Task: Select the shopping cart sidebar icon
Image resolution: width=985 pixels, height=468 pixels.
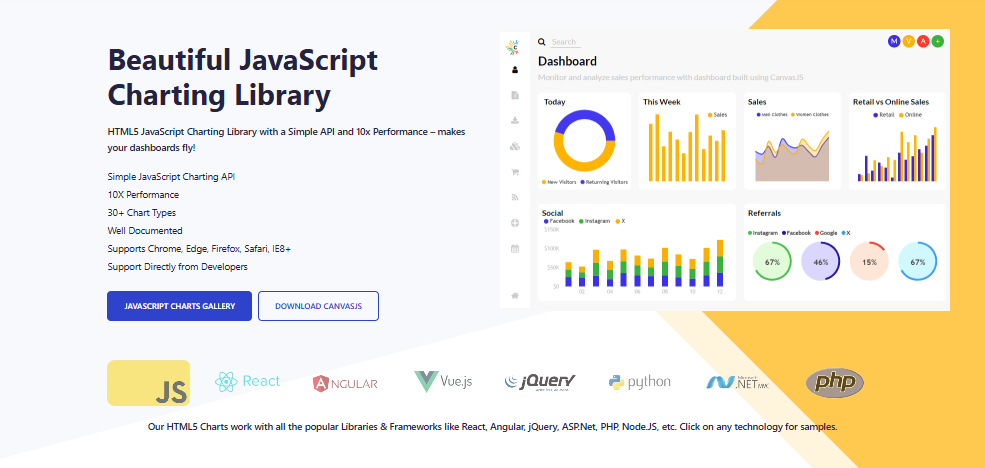Action: click(x=515, y=172)
